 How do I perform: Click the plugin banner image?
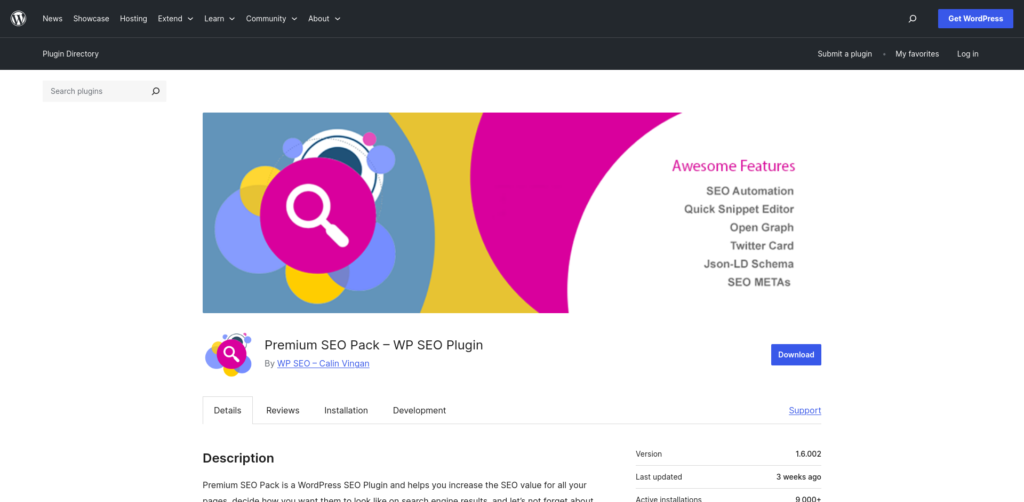511,212
